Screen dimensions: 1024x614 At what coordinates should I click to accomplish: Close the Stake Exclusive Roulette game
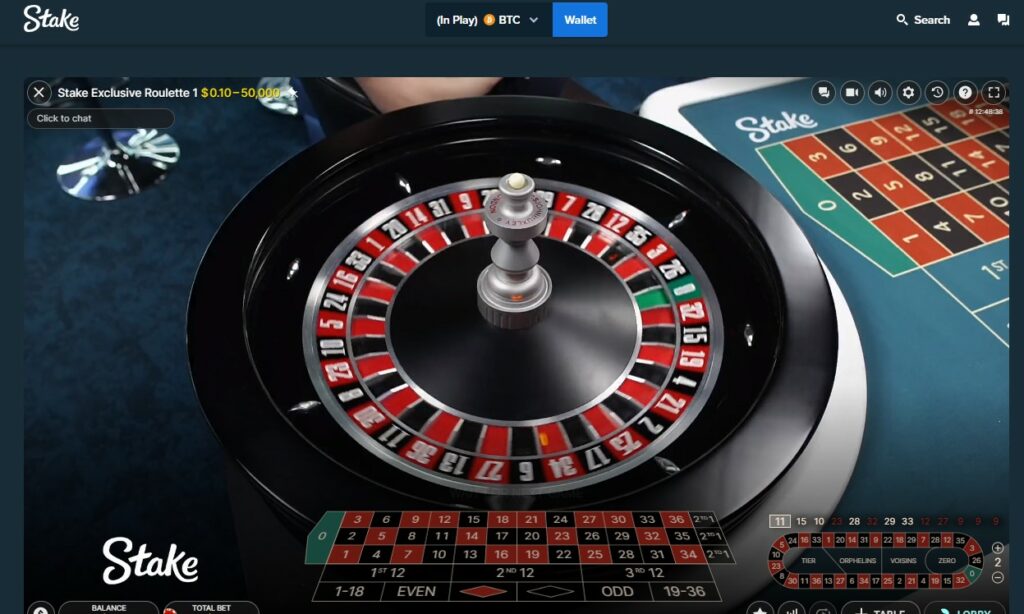tap(39, 93)
